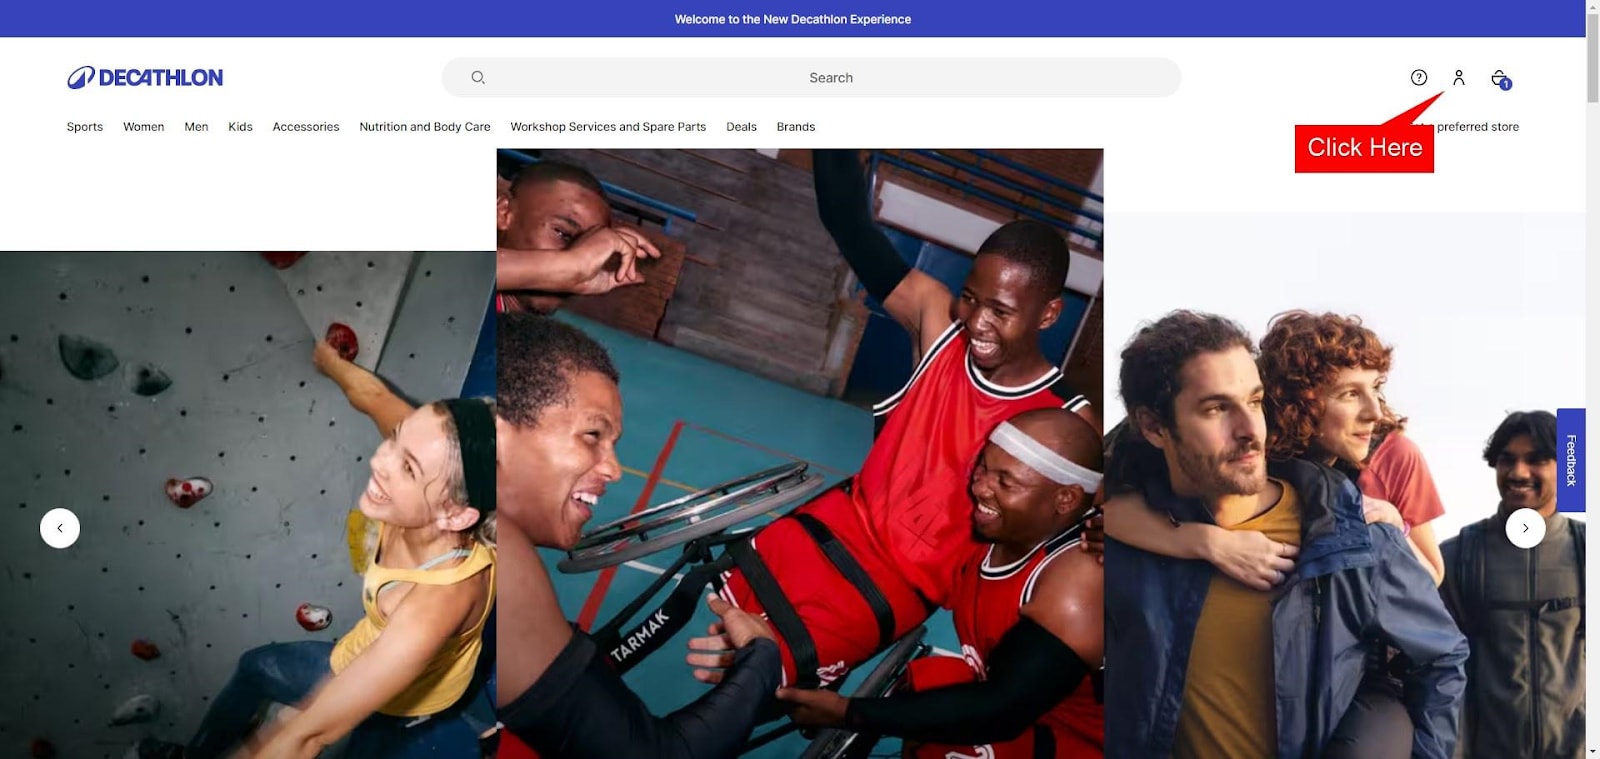Open the Feedback side tab
1600x759 pixels.
(1571, 460)
